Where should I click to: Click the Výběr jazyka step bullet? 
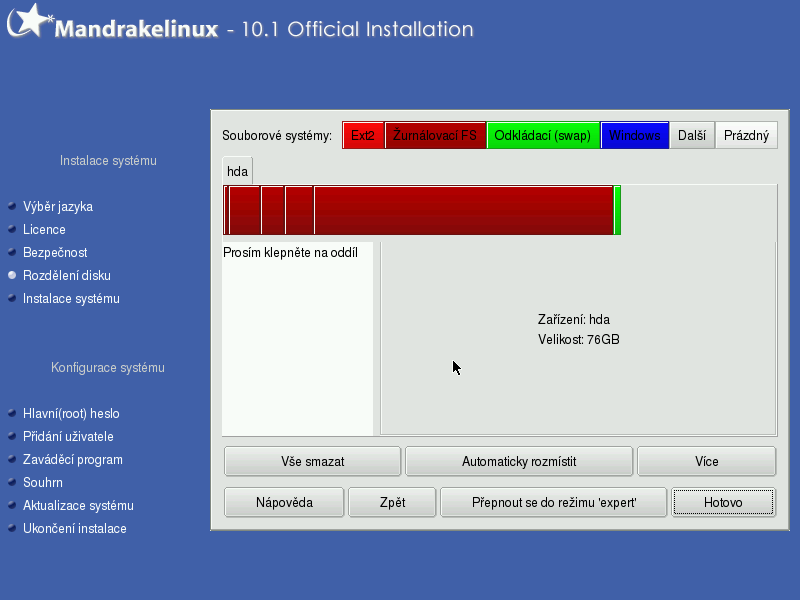[12, 206]
